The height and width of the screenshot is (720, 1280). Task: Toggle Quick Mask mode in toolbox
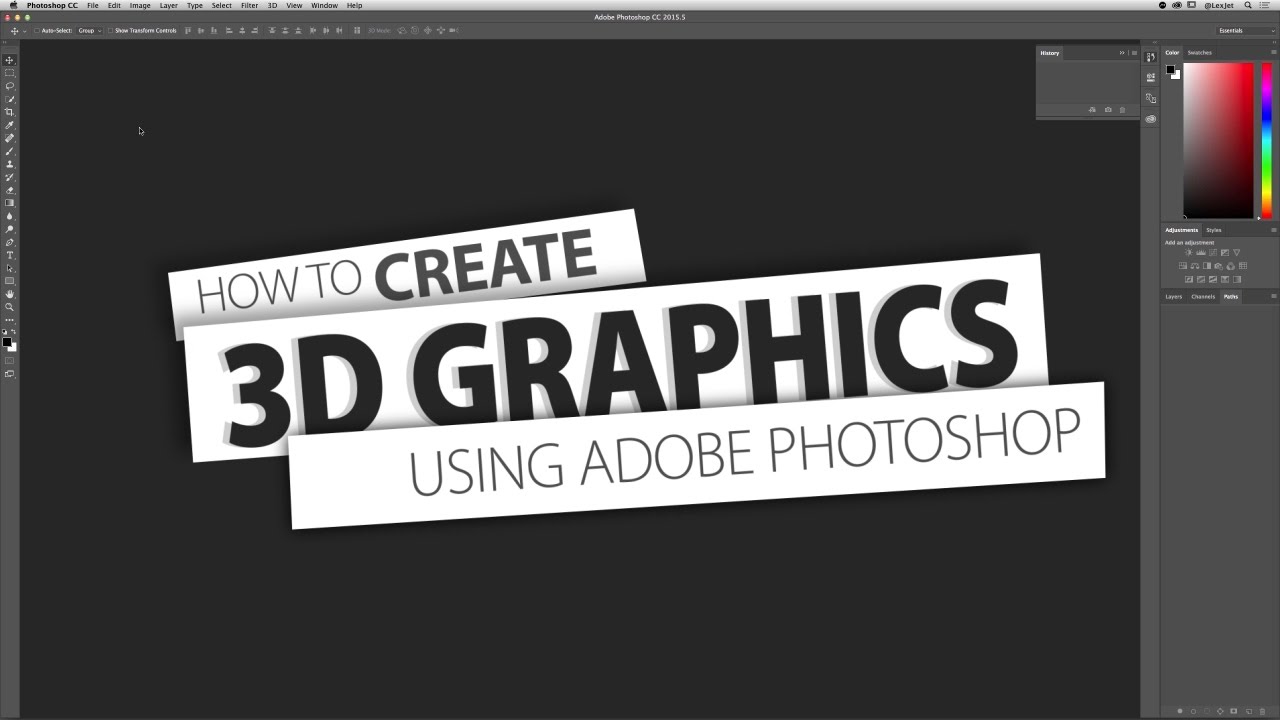tap(10, 361)
